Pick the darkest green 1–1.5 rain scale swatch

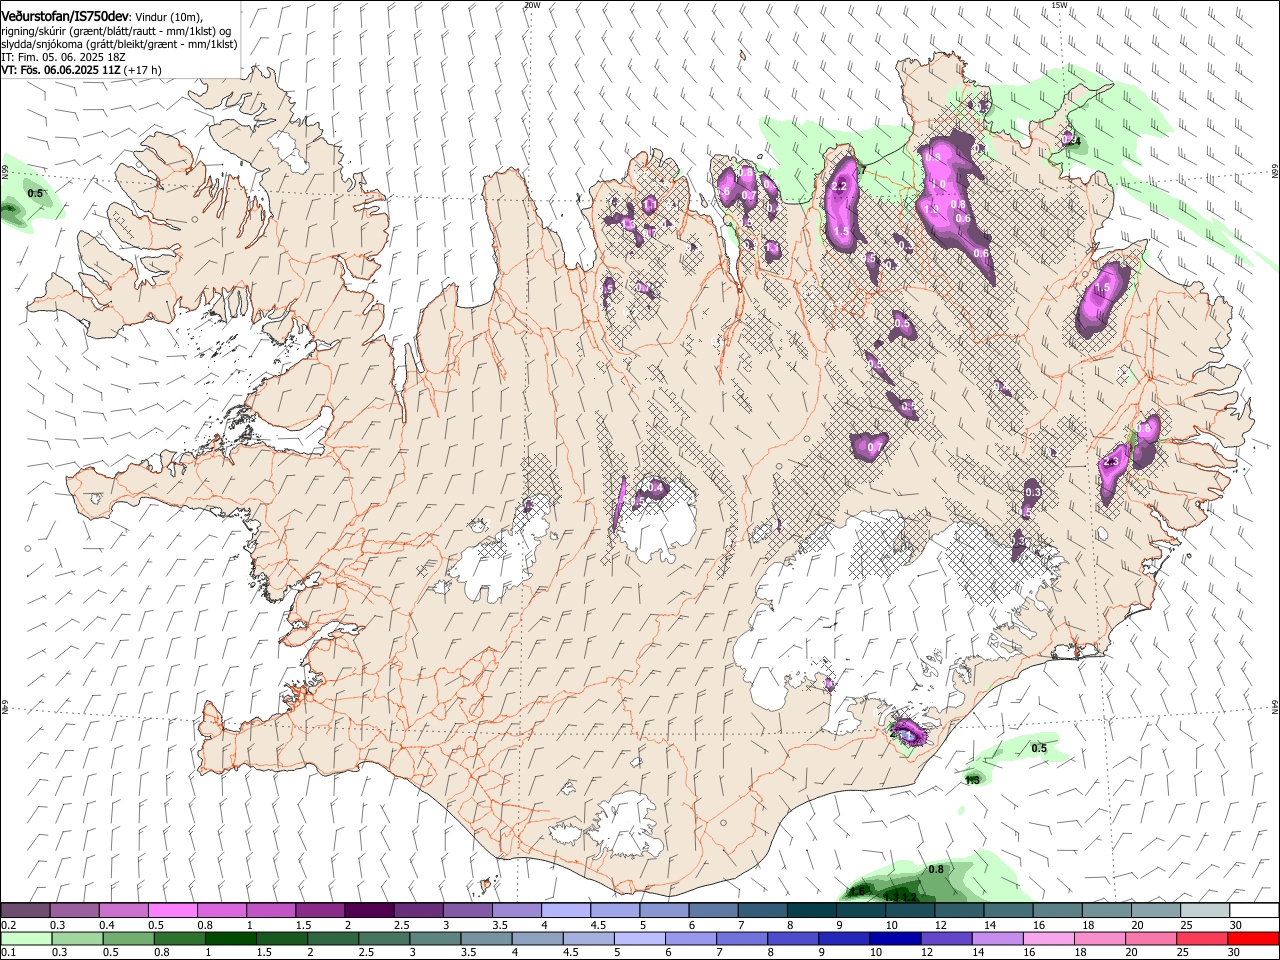(x=230, y=939)
